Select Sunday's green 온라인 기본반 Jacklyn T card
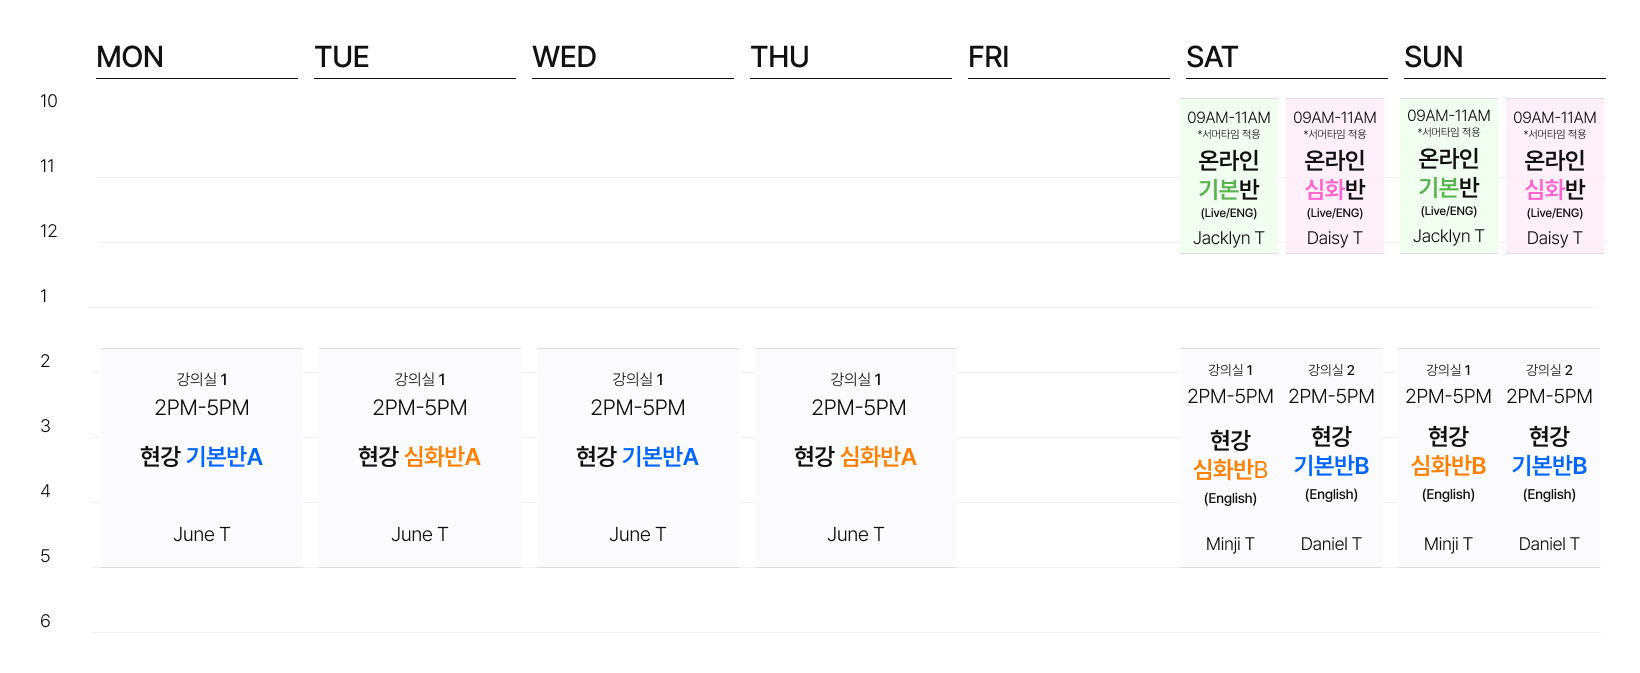The height and width of the screenshot is (673, 1640). tap(1449, 176)
